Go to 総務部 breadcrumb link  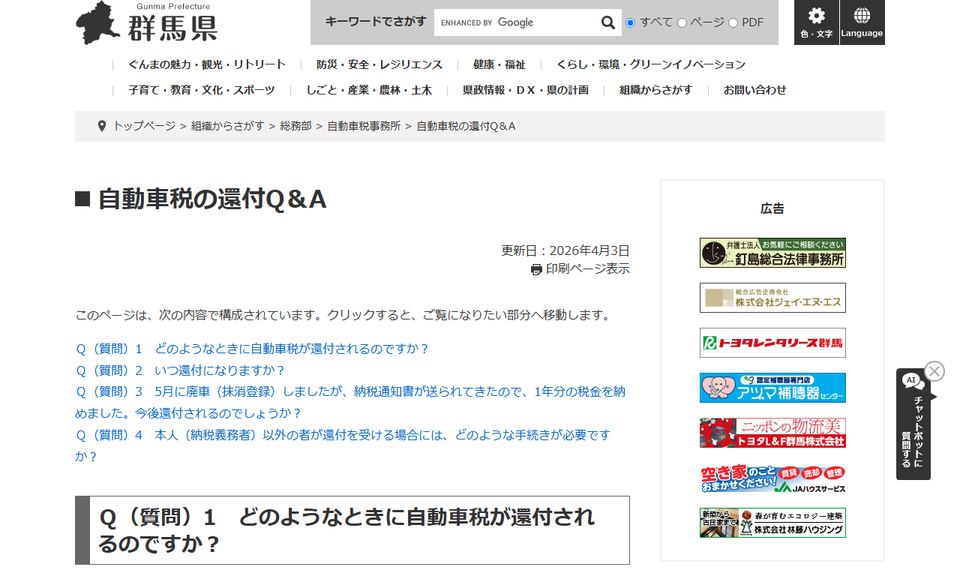[295, 126]
